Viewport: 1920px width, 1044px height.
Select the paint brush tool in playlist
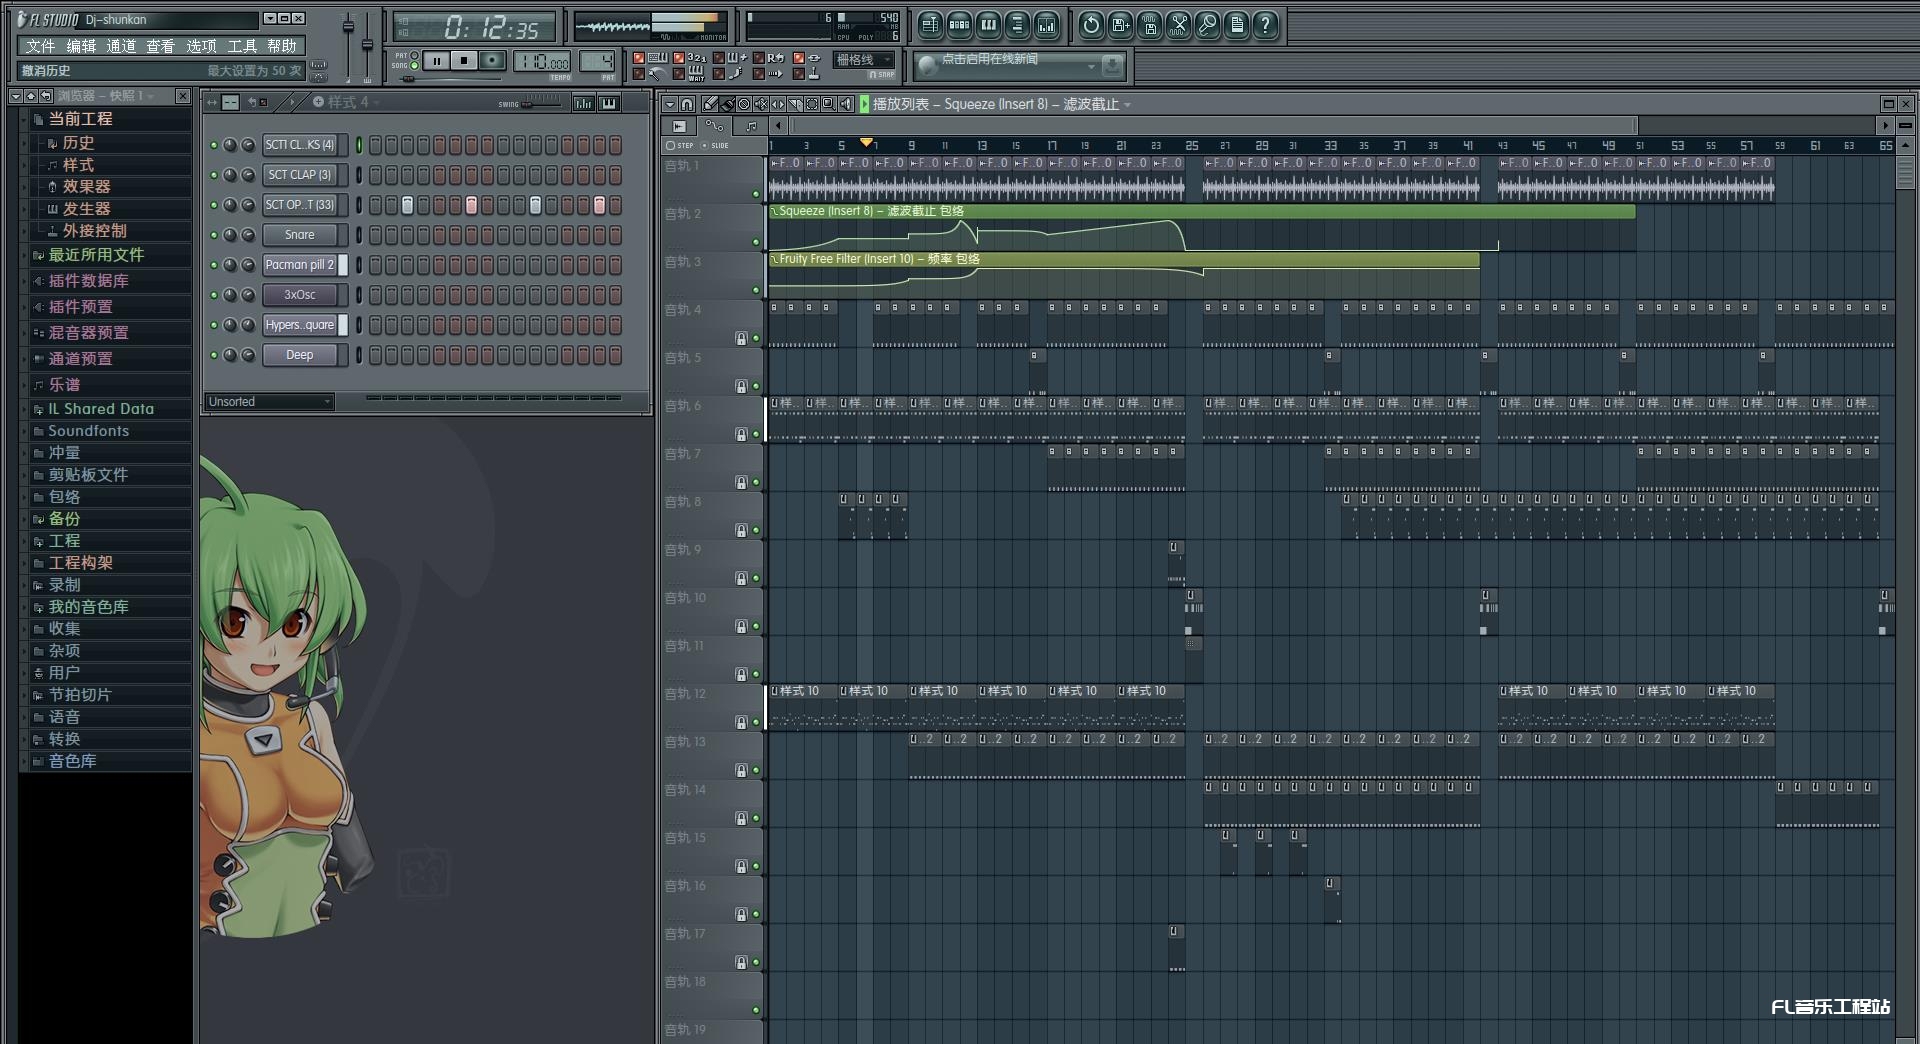[x=727, y=104]
